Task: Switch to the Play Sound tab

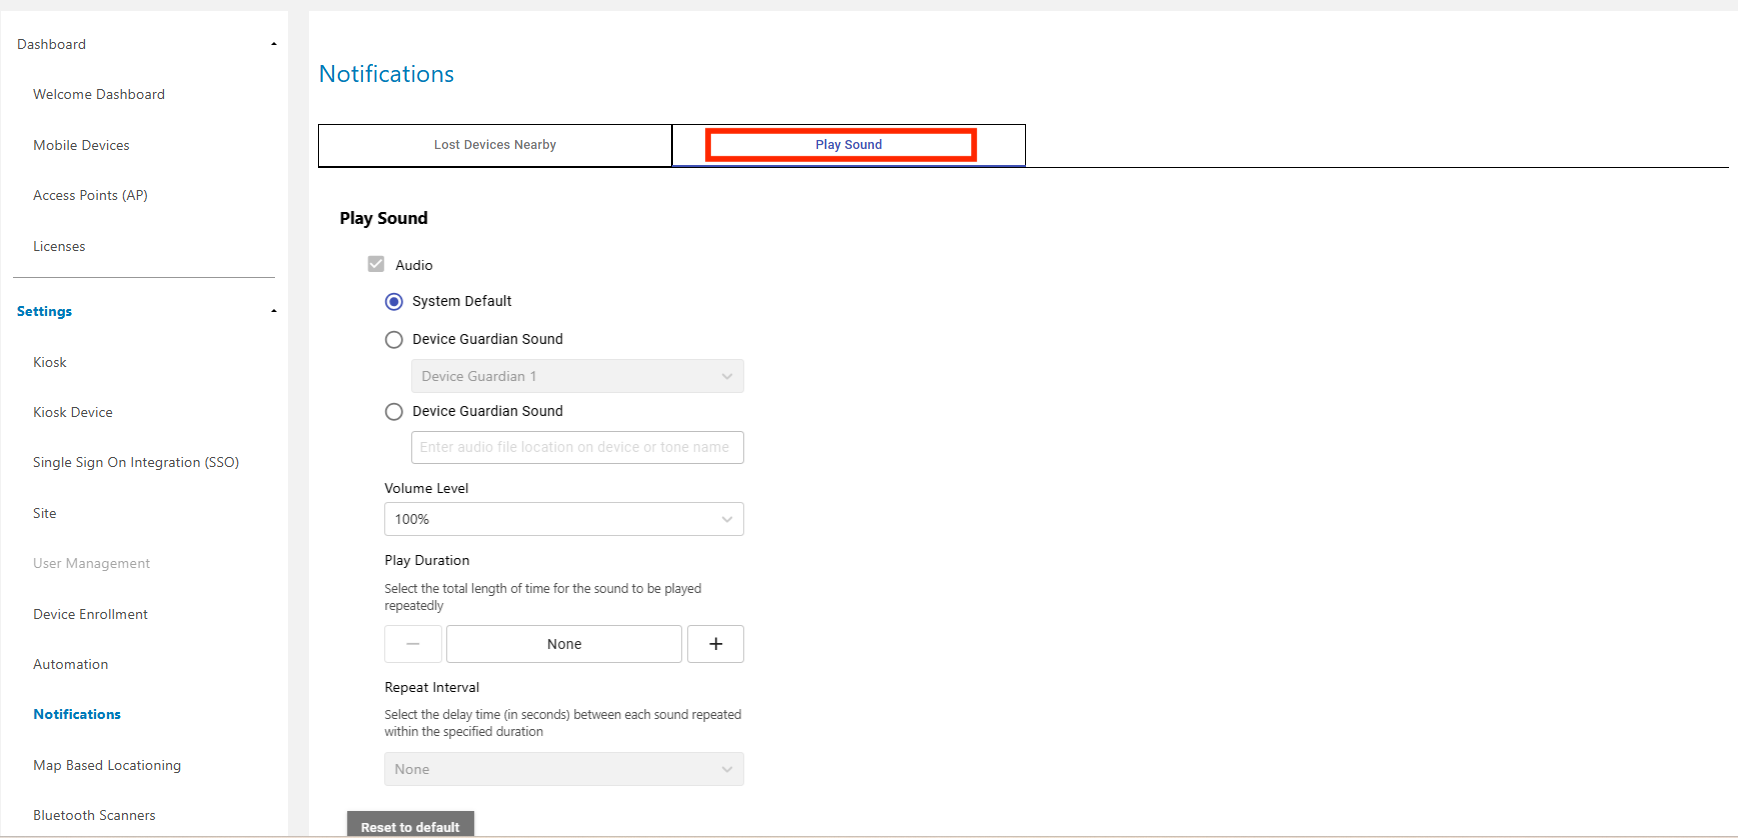Action: pyautogui.click(x=848, y=145)
